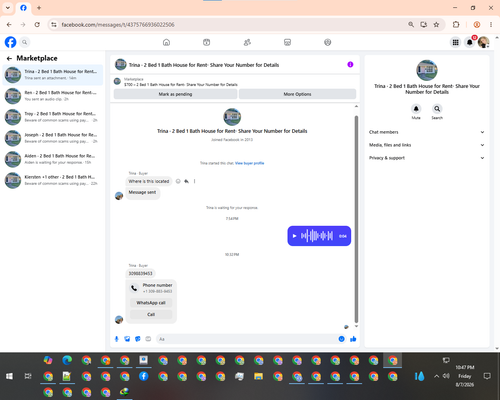Open a new browser tab
The width and height of the screenshot is (500, 400).
39,8
